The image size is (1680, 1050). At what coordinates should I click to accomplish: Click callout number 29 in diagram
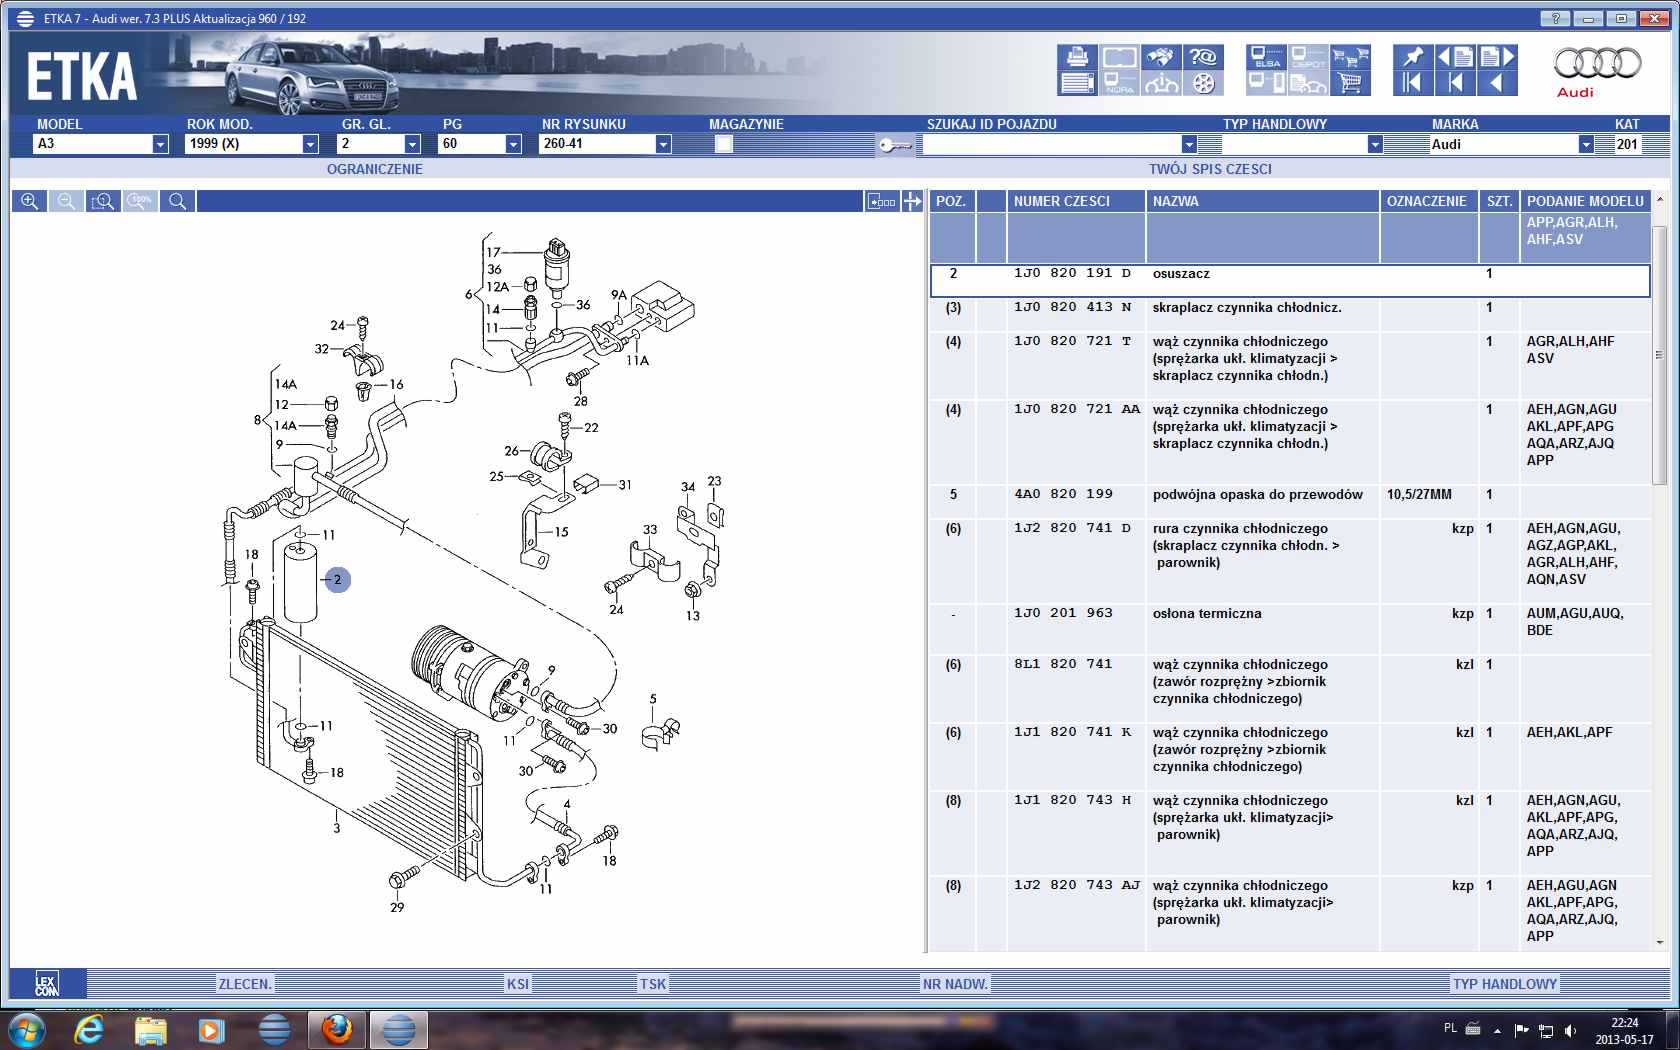[397, 907]
